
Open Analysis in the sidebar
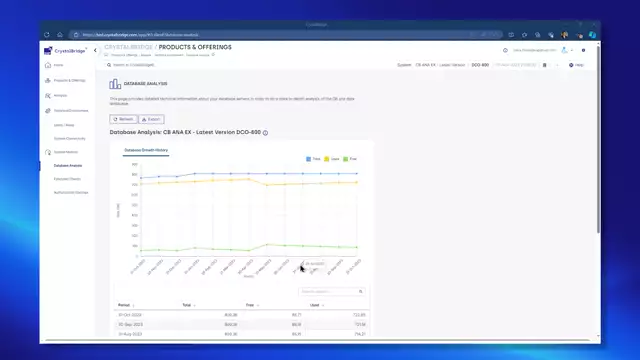point(60,96)
